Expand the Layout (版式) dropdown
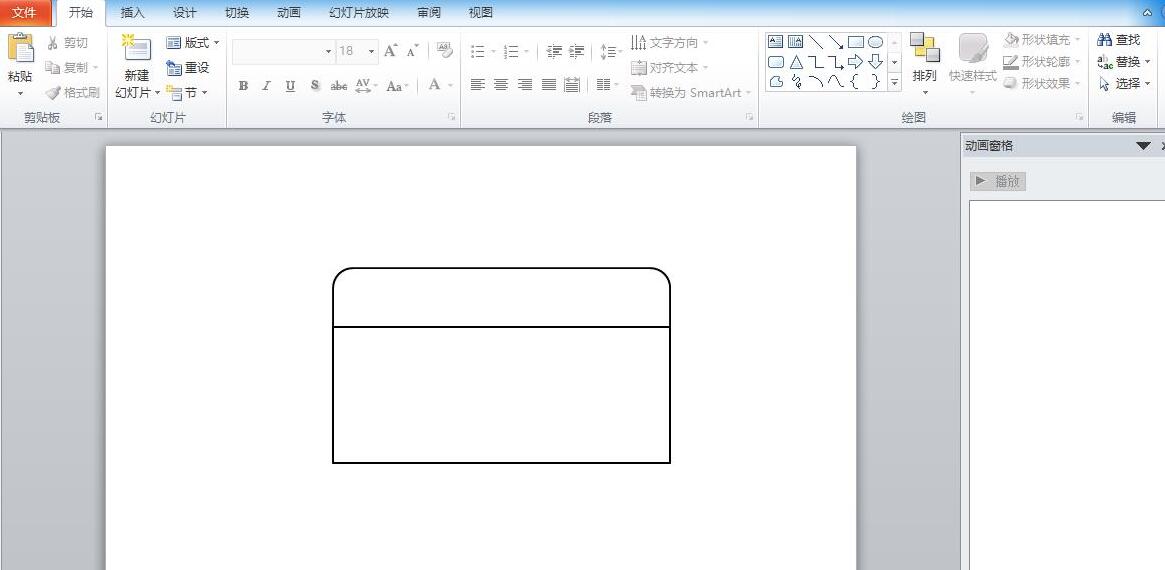The height and width of the screenshot is (570, 1165). (193, 43)
